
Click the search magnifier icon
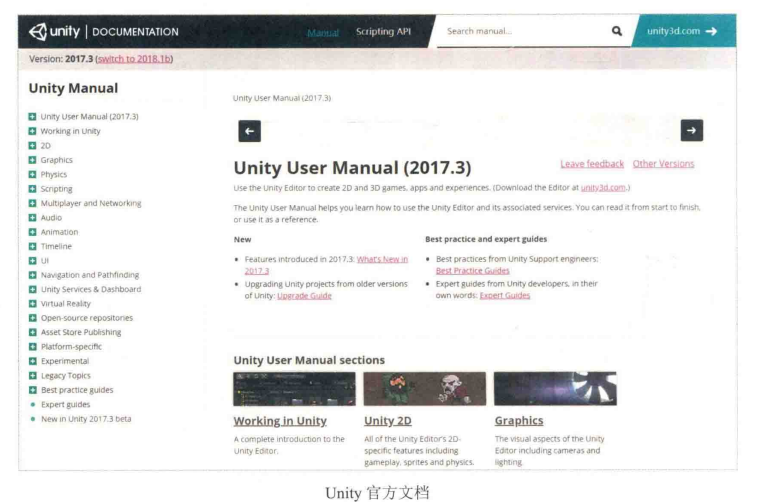click(x=616, y=31)
